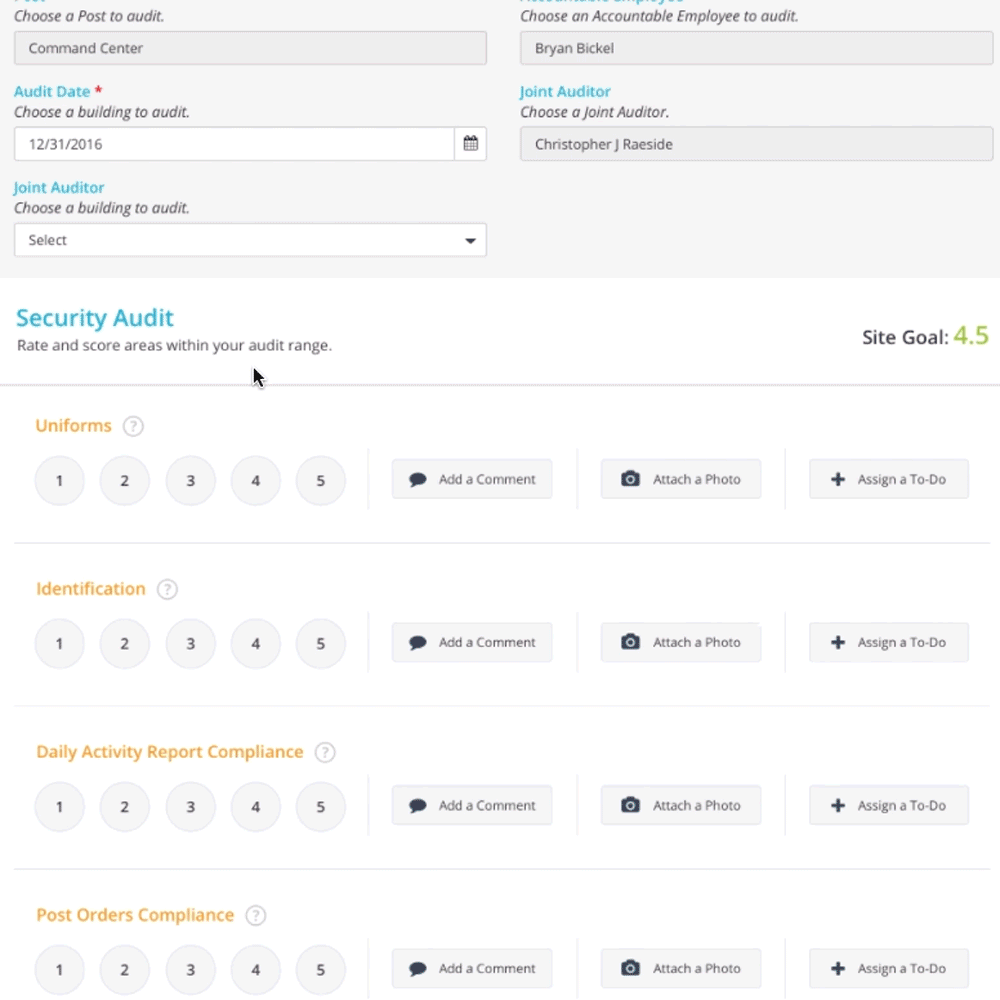The image size is (1000, 1000).
Task: Show help for Post Orders Compliance
Action: pyautogui.click(x=256, y=916)
